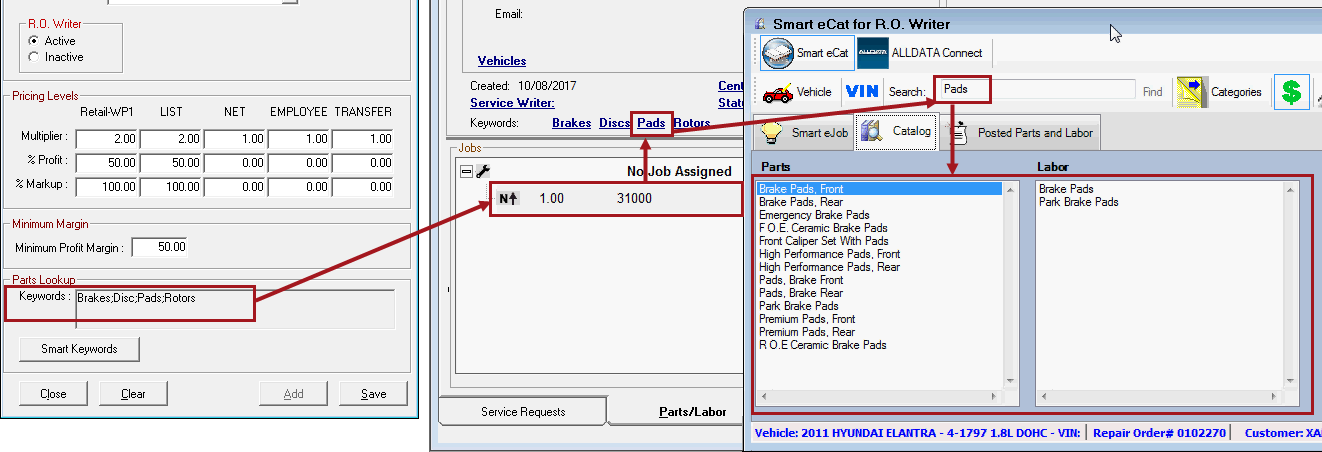The image size is (1322, 452).
Task: Select the Inactive radio button
Action: [x=34, y=57]
